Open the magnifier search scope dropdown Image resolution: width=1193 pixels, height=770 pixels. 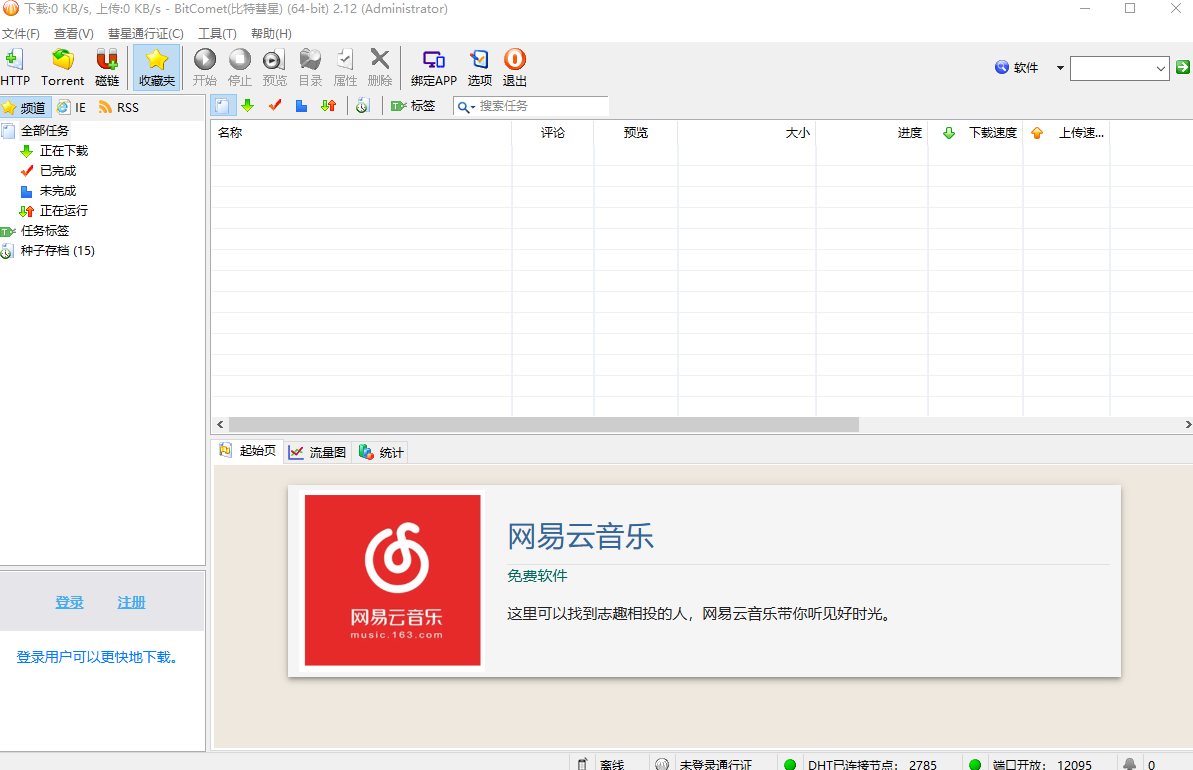click(466, 107)
